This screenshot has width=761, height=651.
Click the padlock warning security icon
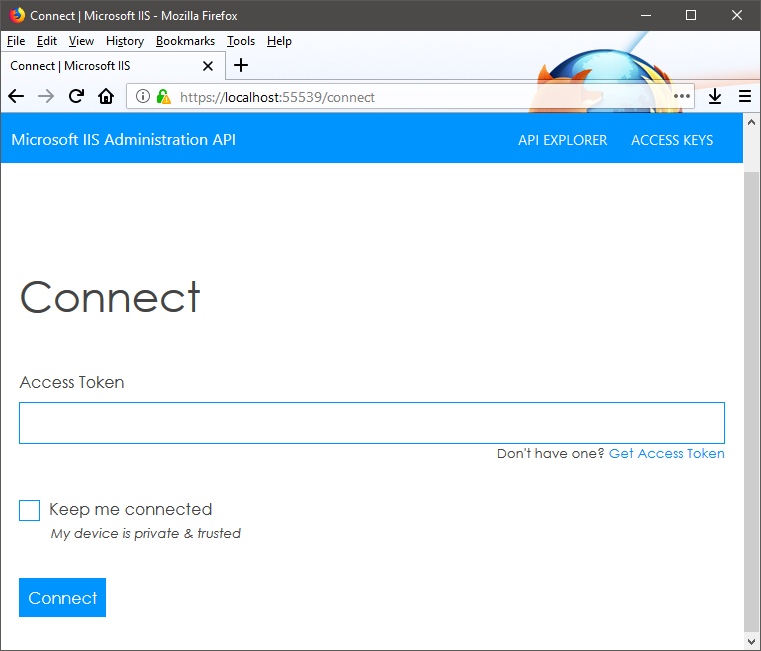[x=163, y=97]
